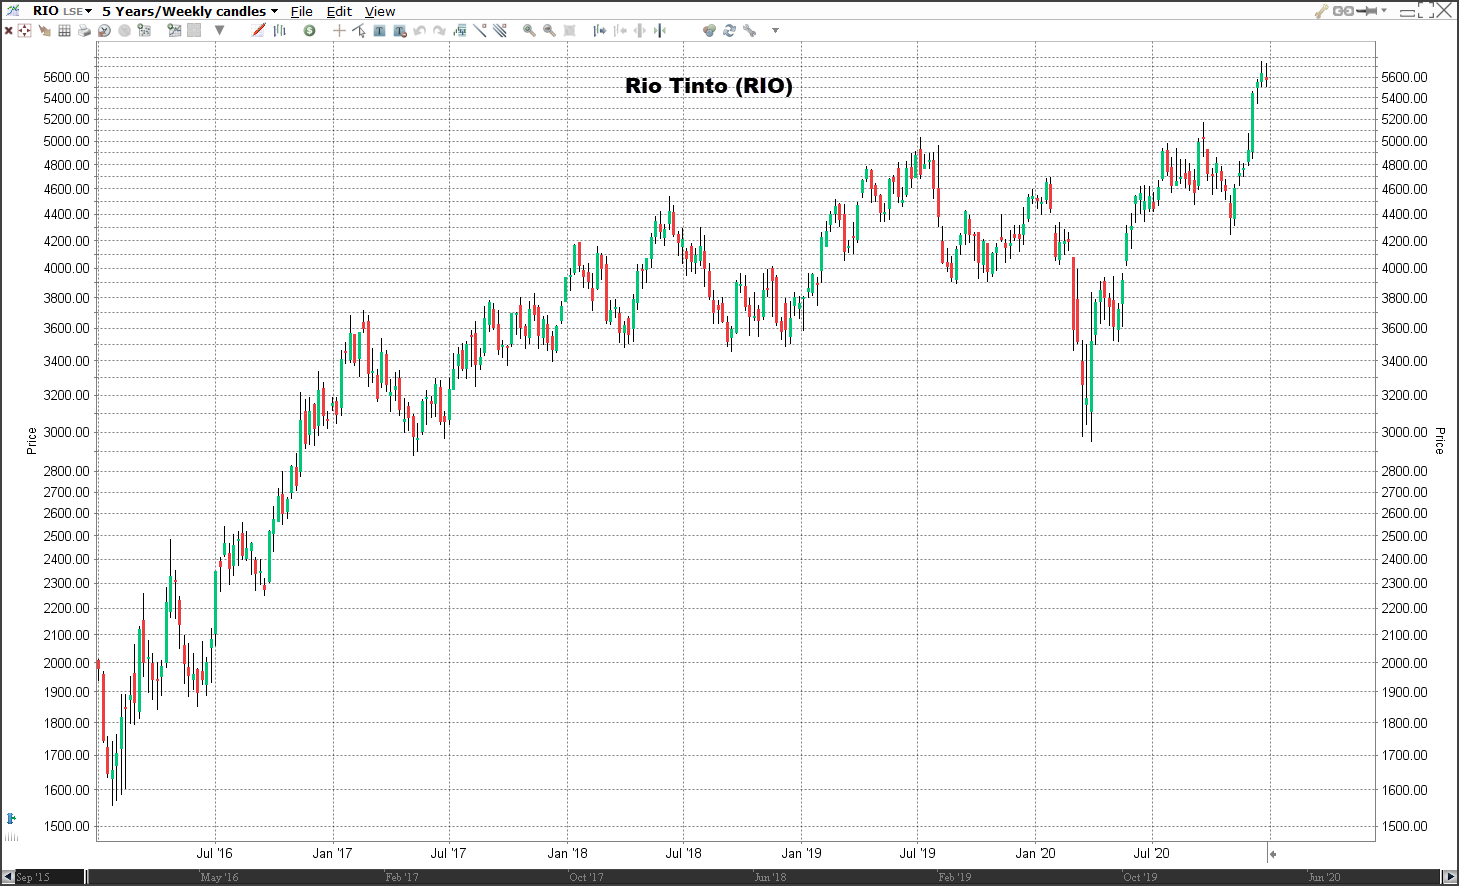Screen dimensions: 1459x886
Task: Click the scroll chart backward bar-arrow icon
Action: click(620, 31)
